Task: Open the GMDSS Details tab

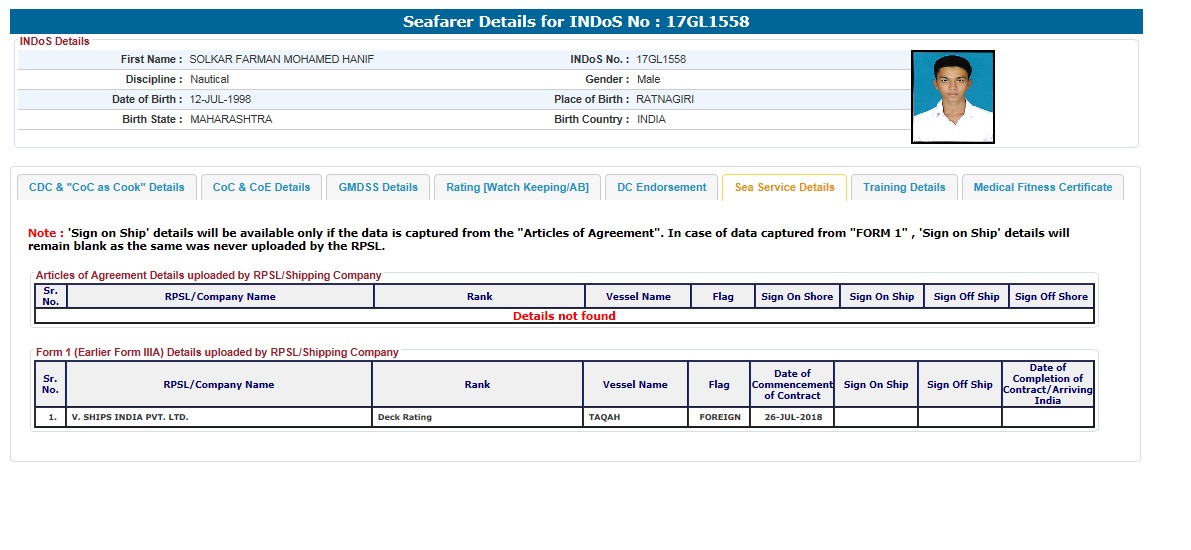Action: [x=378, y=187]
